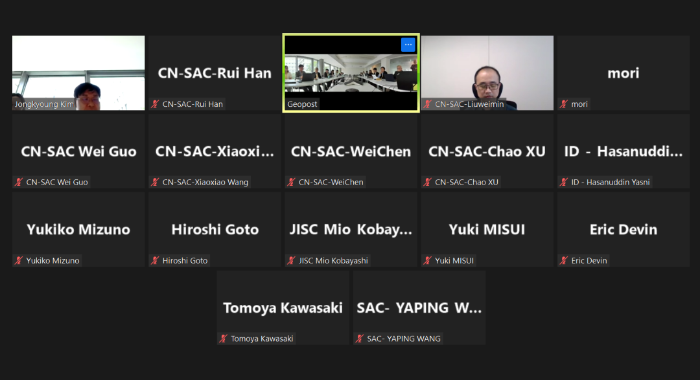The image size is (700, 380).
Task: Click the CN-SAC-WeiChen name label
Action: [x=331, y=182]
